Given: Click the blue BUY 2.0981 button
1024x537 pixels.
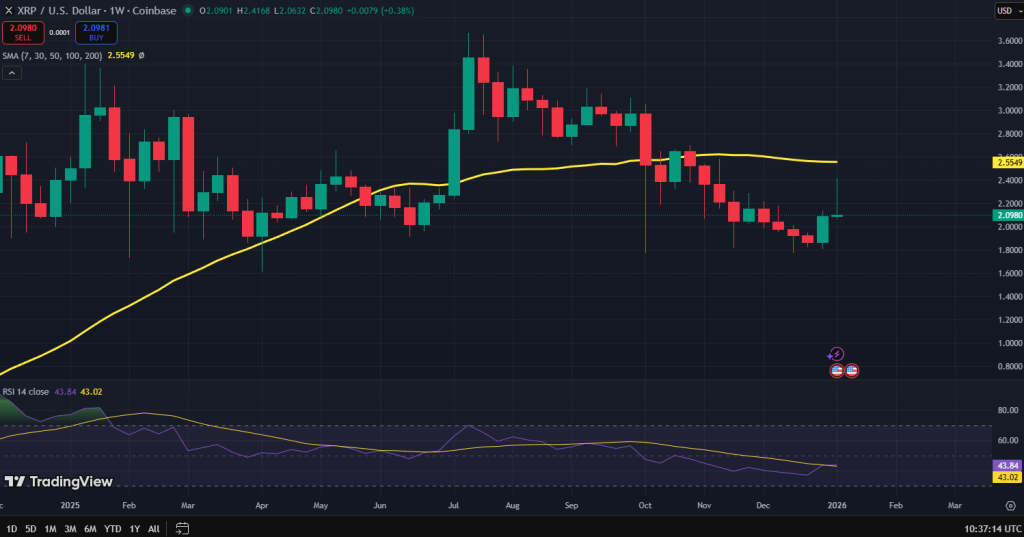Looking at the screenshot, I should pos(96,33).
